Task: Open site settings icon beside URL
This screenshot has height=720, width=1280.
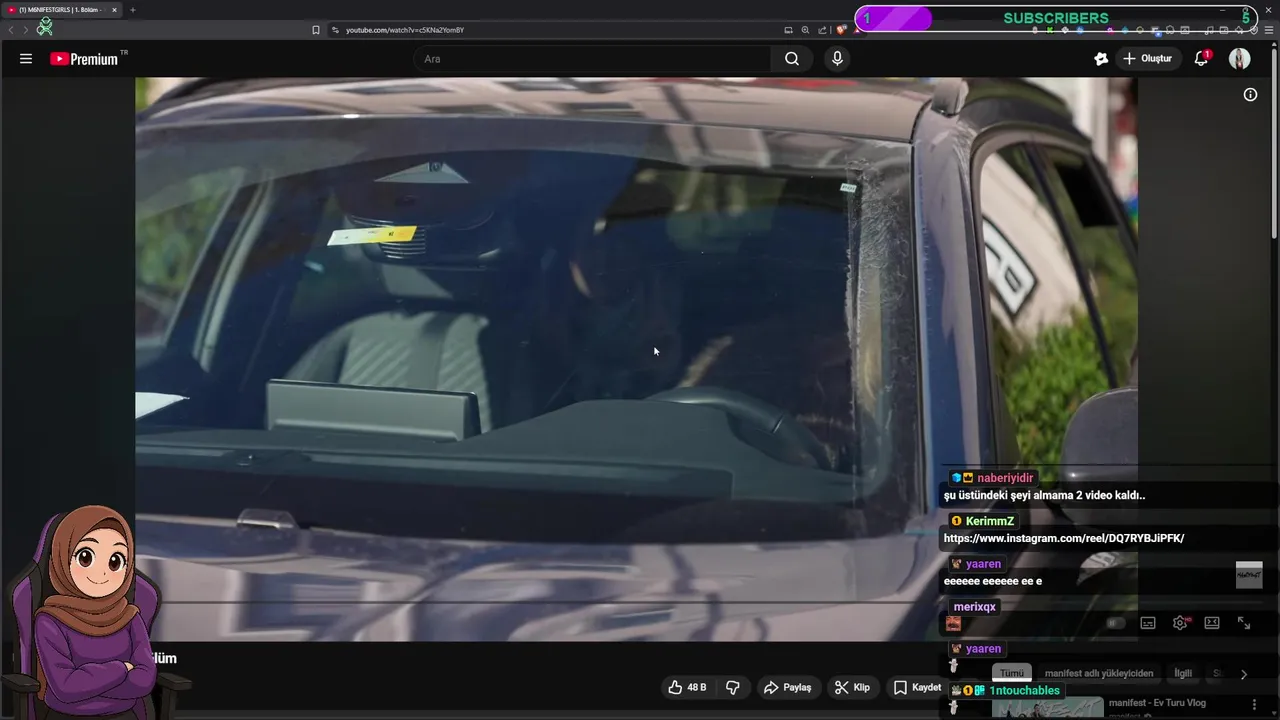Action: click(x=335, y=30)
